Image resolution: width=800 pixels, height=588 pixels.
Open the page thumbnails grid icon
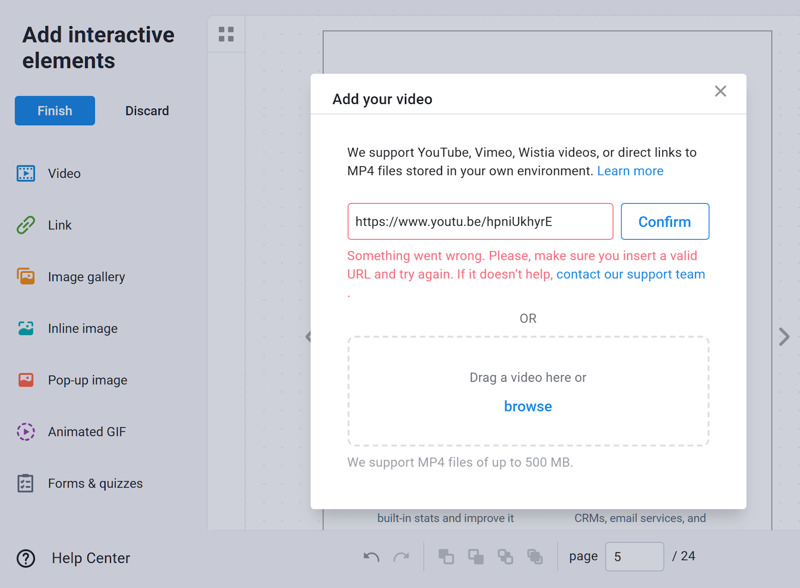click(226, 34)
